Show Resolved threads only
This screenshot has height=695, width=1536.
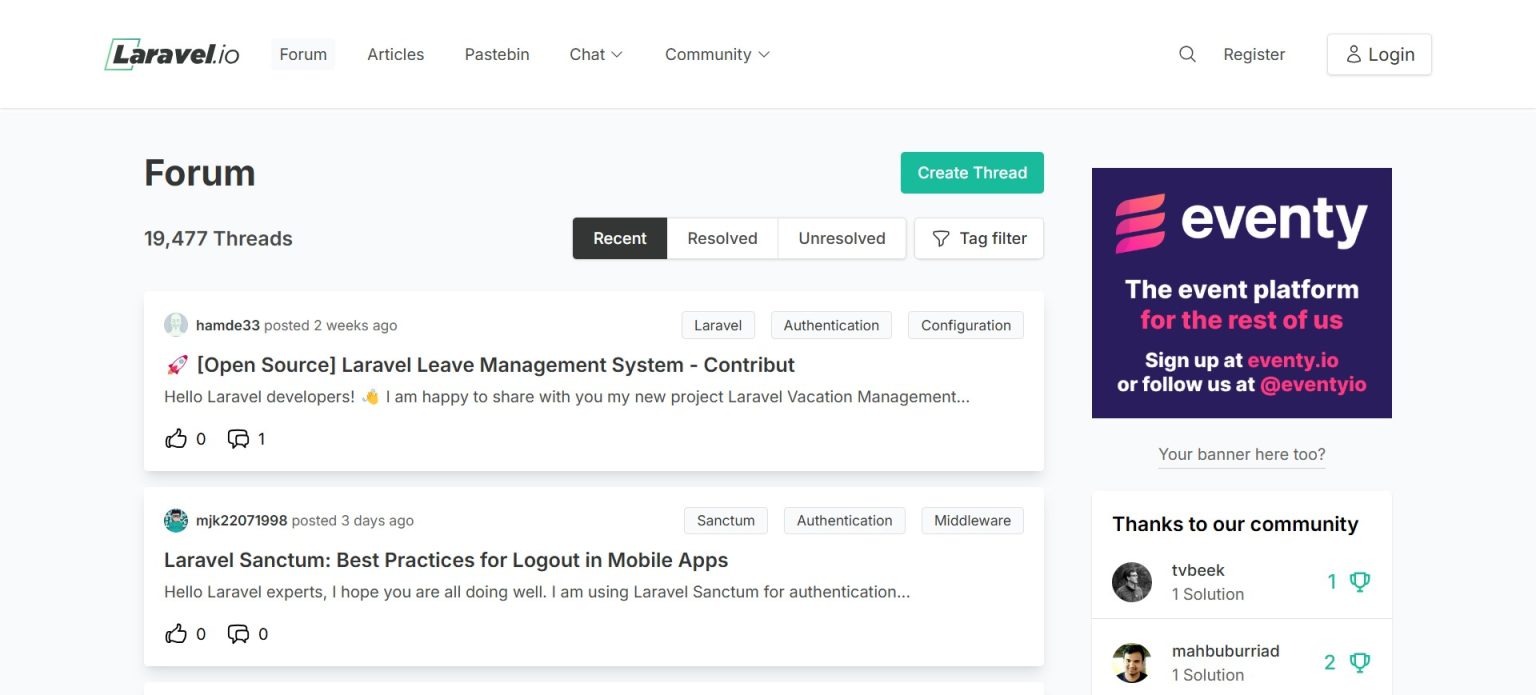tap(722, 238)
